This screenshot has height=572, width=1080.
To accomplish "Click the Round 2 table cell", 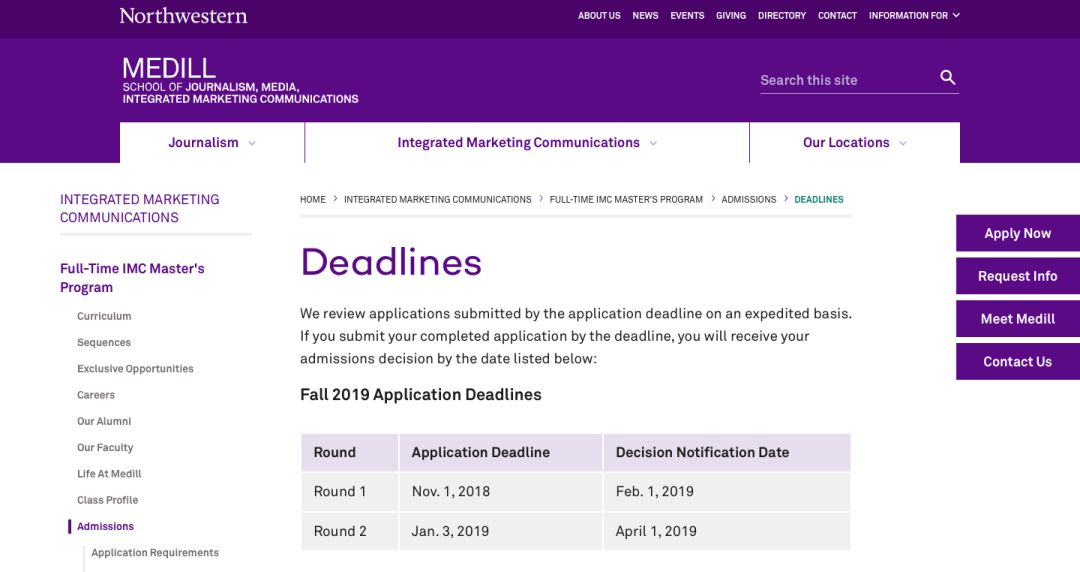I will 350,531.
